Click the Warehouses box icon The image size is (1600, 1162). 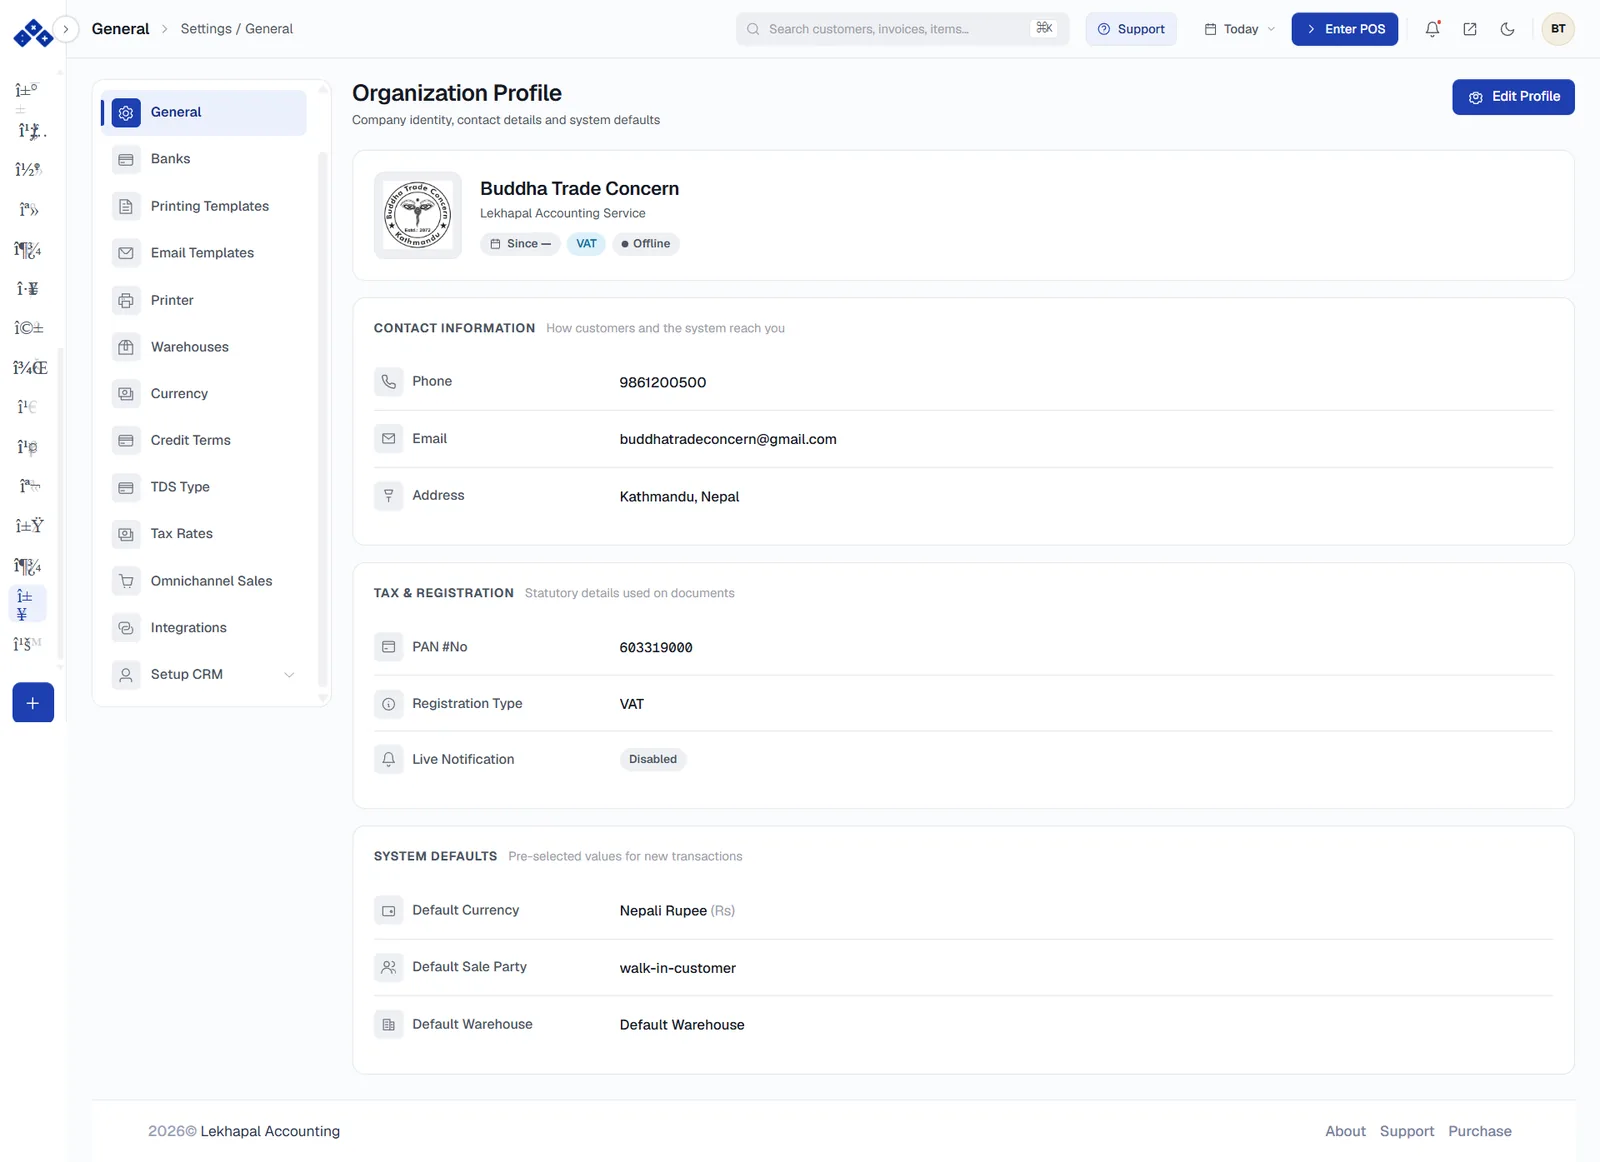(126, 347)
